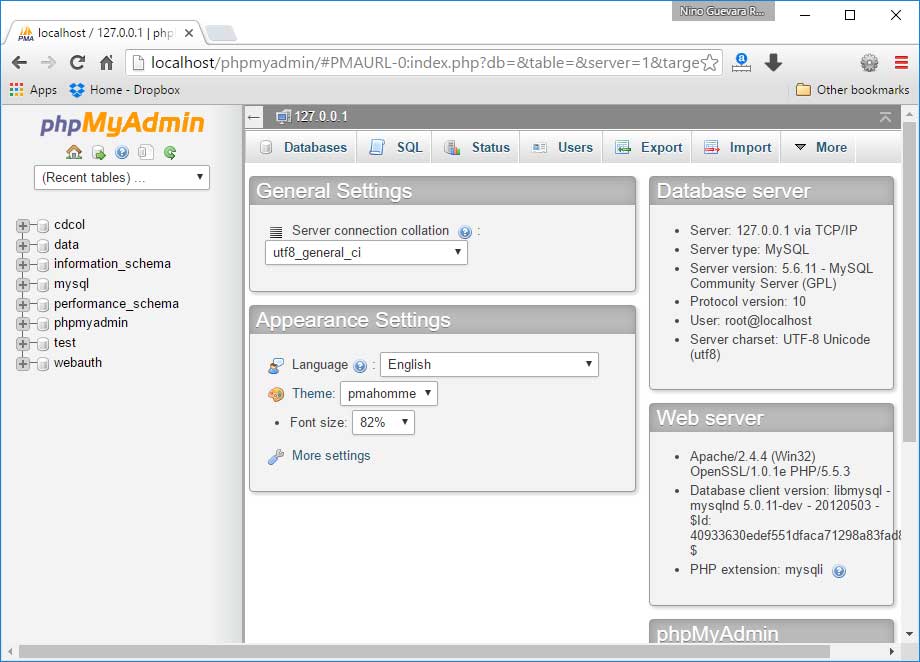Close the localhost / 127.0.0.1 browser tab
Screen dimensions: 920x662
(x=189, y=33)
